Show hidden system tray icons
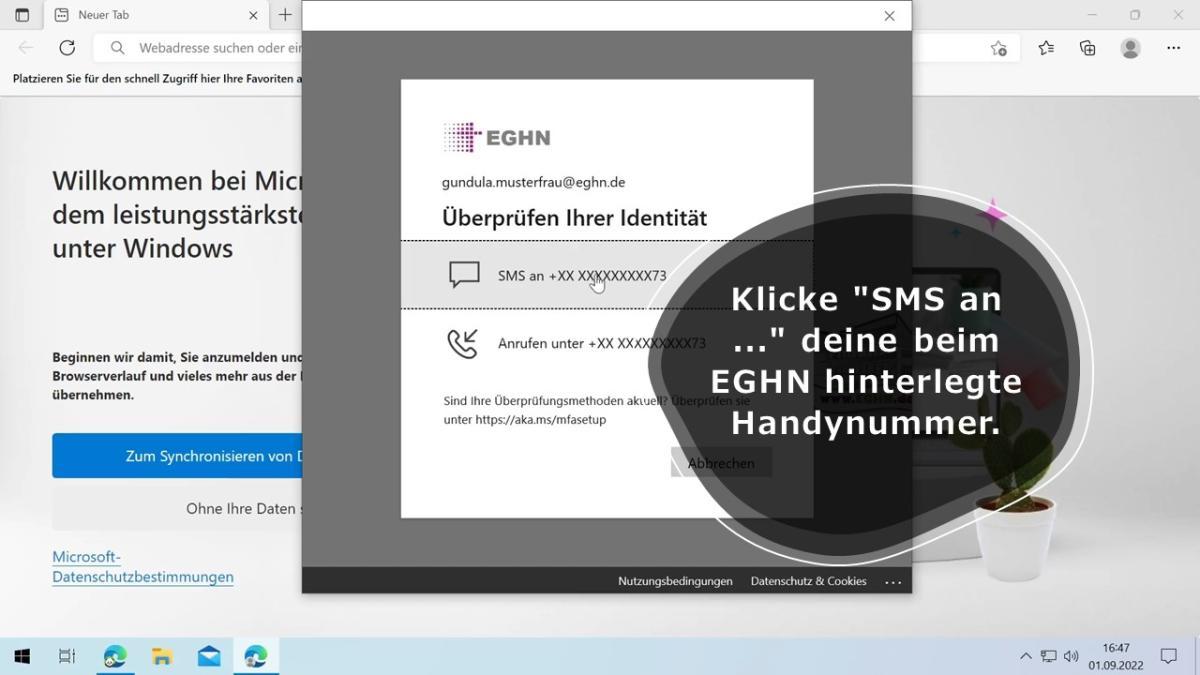The image size is (1200, 675). click(1025, 656)
